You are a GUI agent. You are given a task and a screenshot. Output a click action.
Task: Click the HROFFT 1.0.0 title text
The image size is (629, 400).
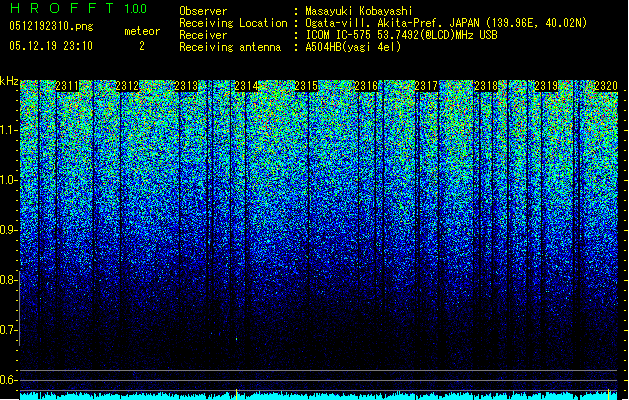[78, 8]
